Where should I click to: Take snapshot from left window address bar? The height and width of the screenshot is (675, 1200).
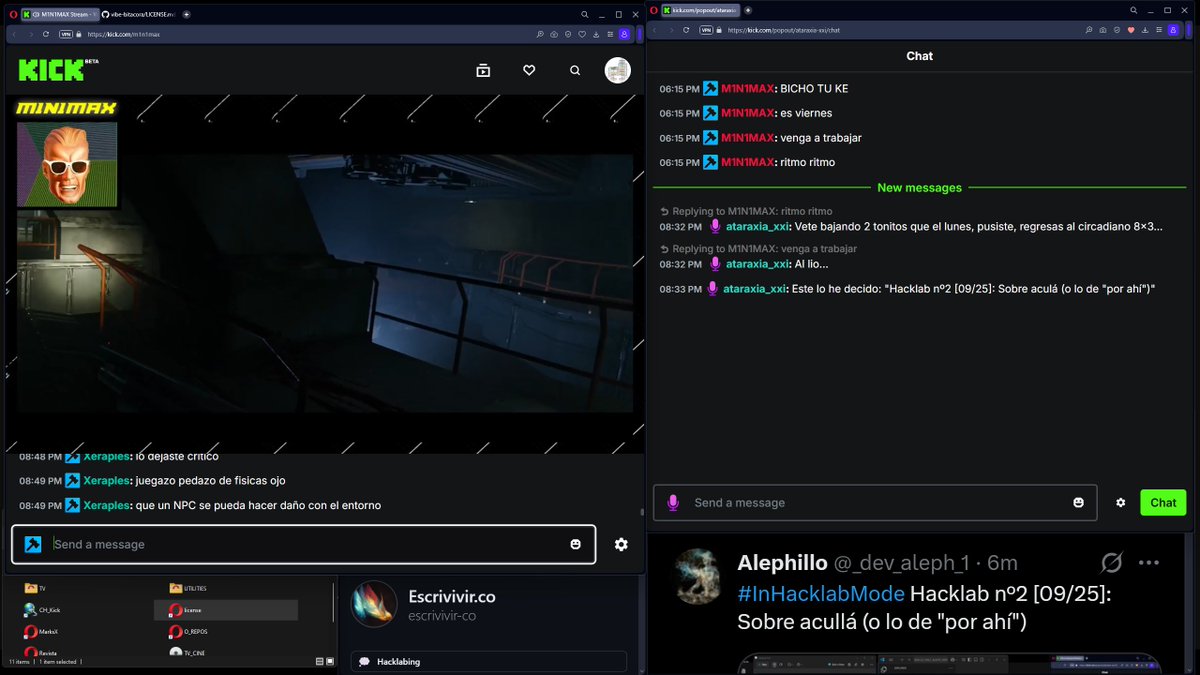click(x=554, y=34)
